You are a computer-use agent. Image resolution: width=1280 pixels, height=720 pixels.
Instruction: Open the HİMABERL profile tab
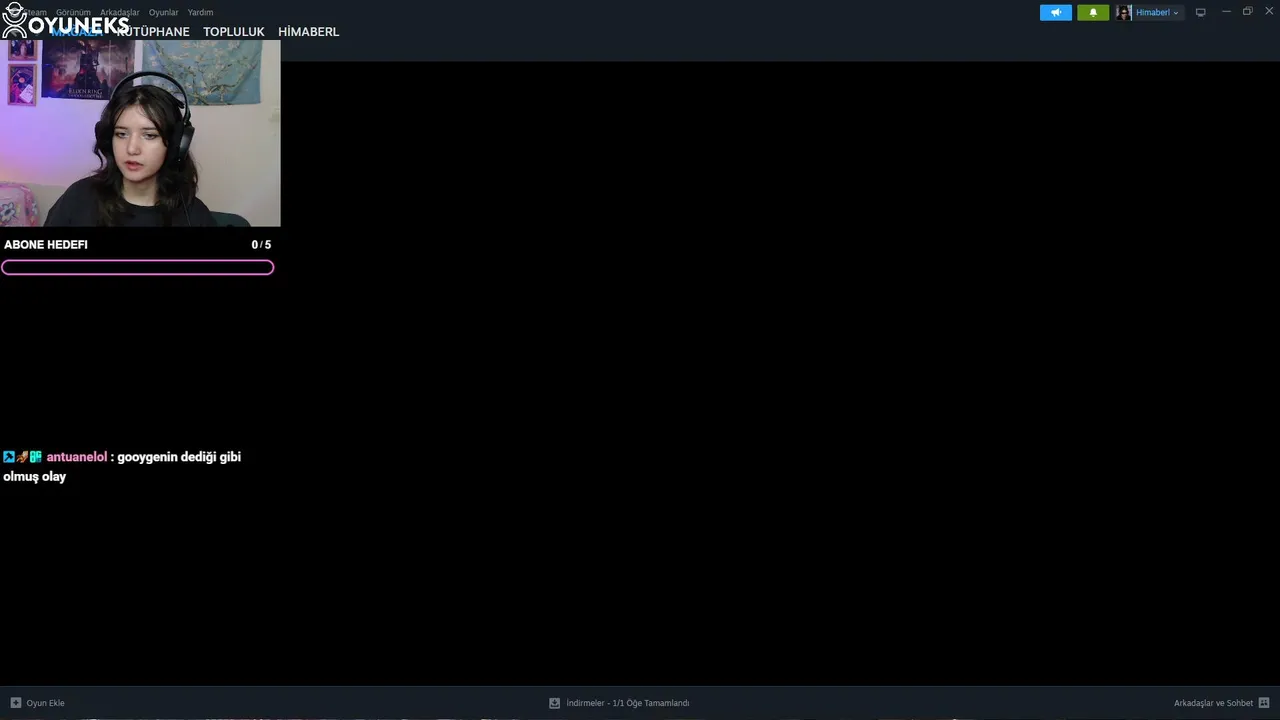pos(309,32)
